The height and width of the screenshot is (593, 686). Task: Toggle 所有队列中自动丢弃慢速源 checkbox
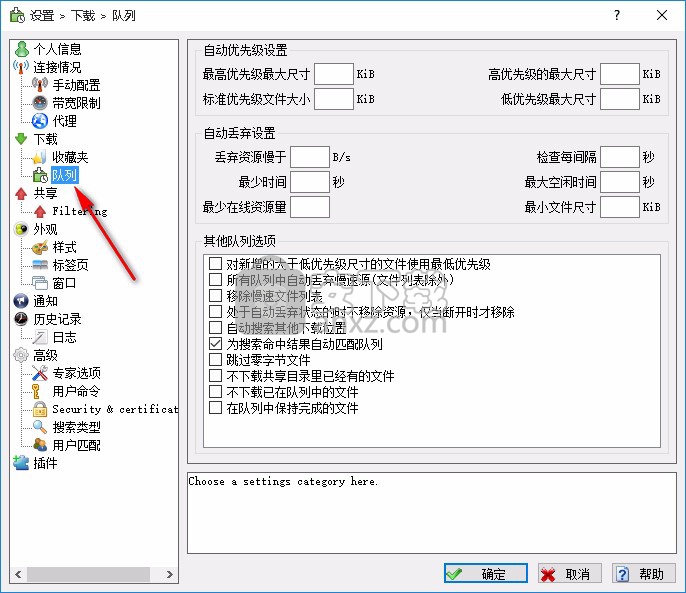(215, 279)
